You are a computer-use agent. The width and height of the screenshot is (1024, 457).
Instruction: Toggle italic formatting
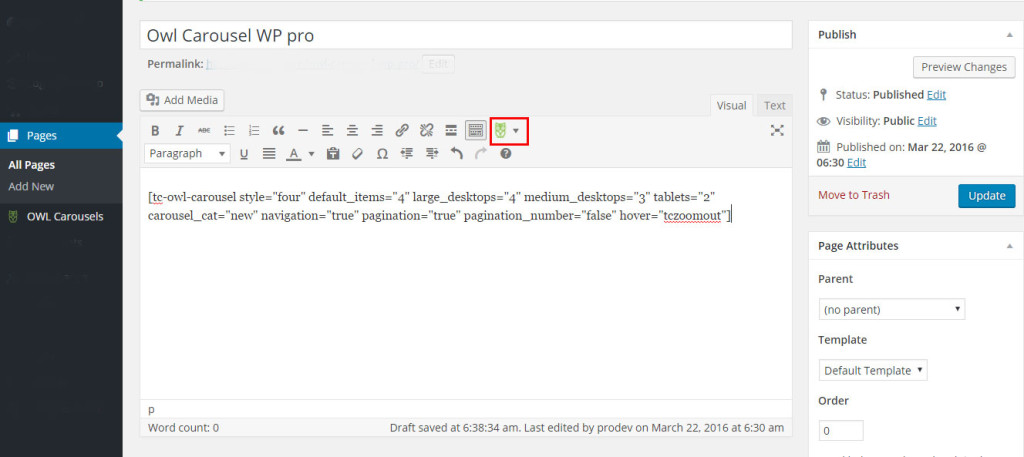pos(180,131)
